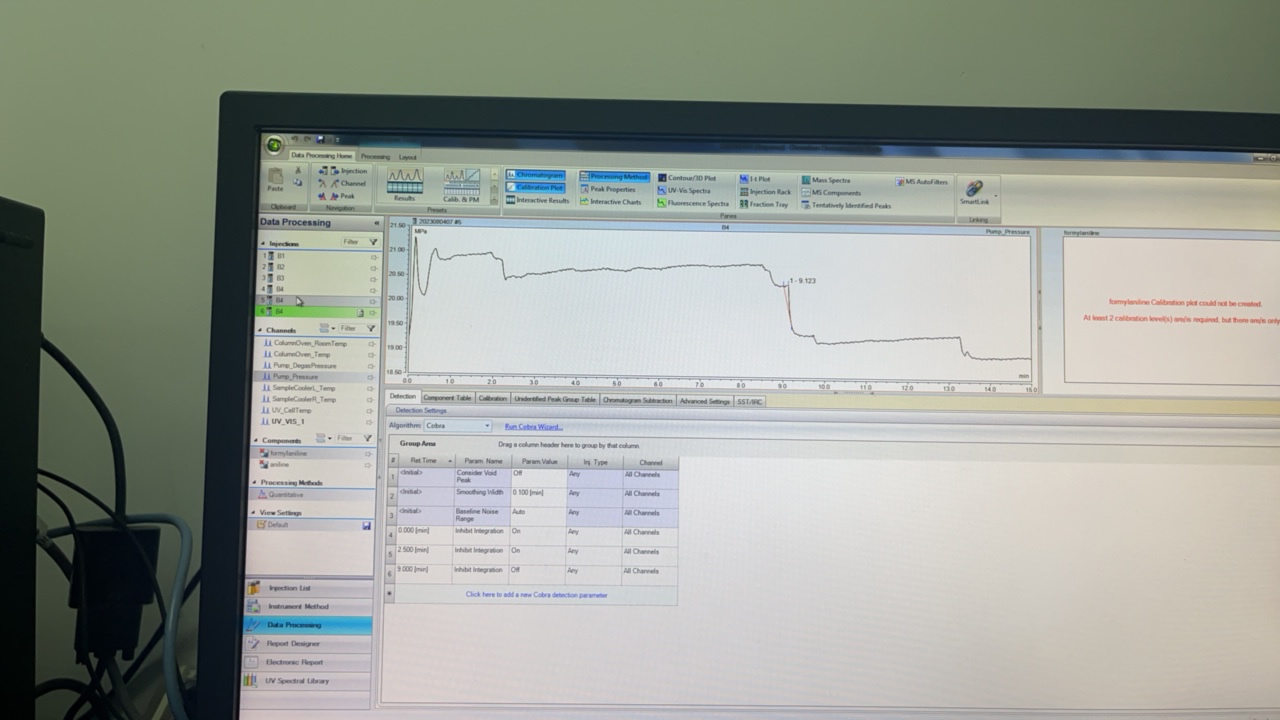The width and height of the screenshot is (1280, 720).
Task: Click the Channels filter funnel icon
Action: pos(371,328)
